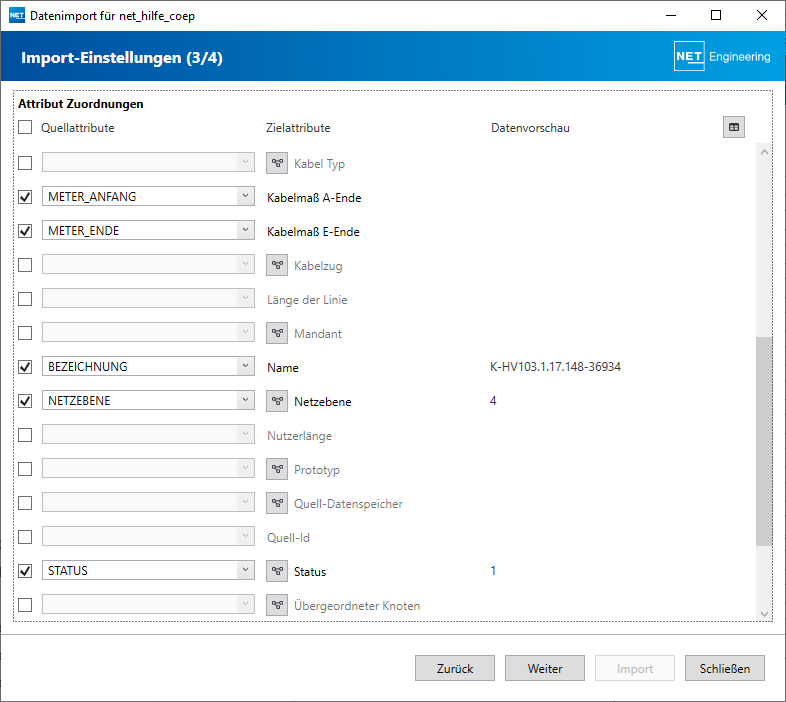Open source dropdown for Kabel Typ

148,162
